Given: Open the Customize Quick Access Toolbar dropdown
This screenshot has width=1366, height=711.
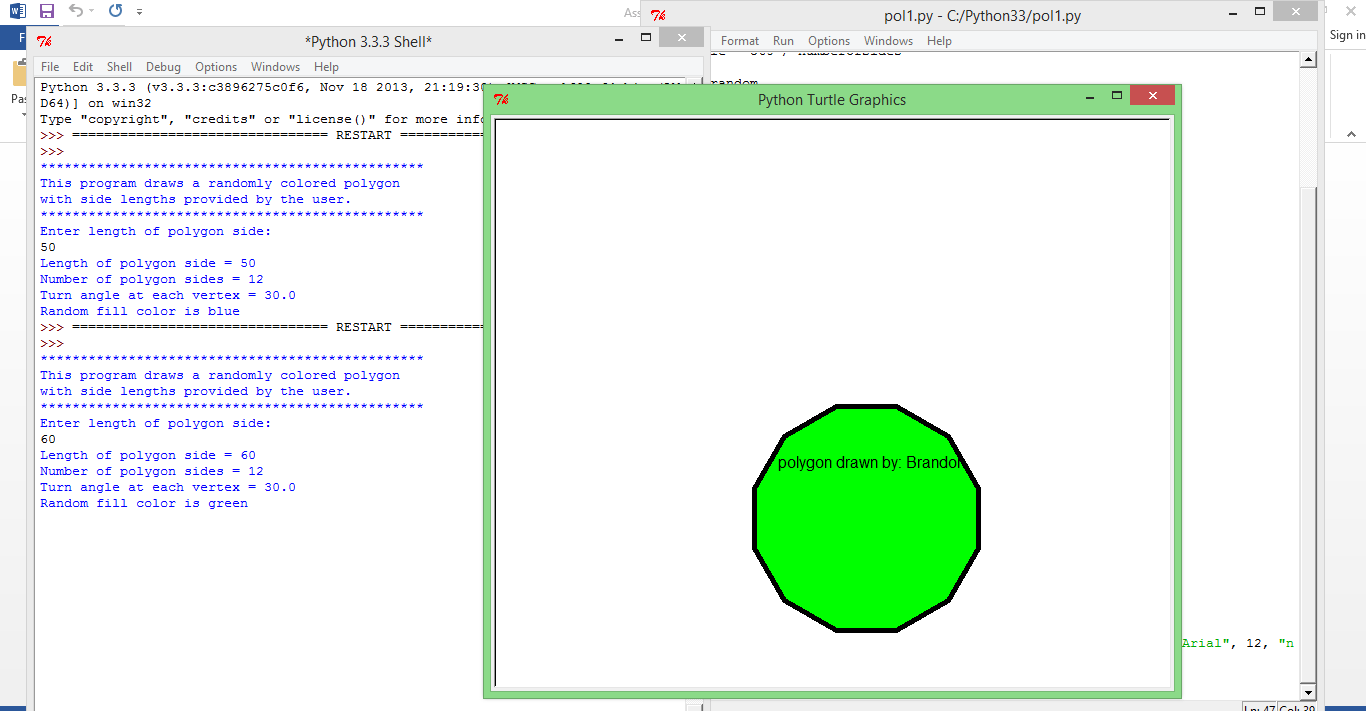Looking at the screenshot, I should coord(139,12).
